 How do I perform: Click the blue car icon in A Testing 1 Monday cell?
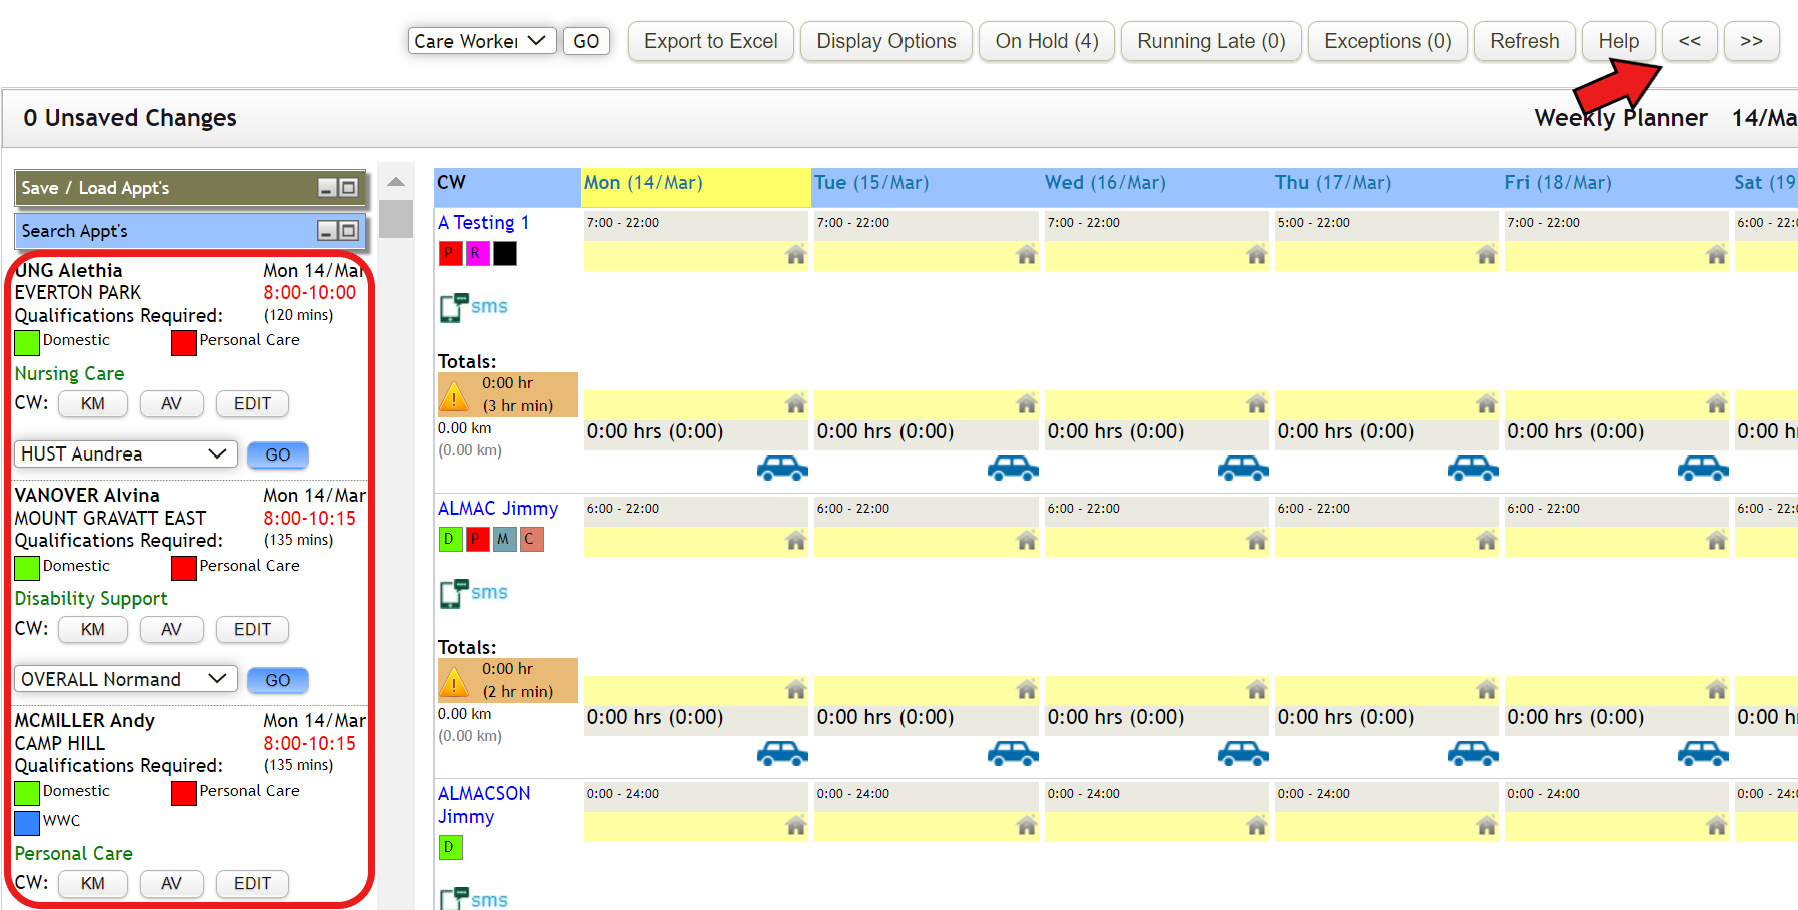781,468
